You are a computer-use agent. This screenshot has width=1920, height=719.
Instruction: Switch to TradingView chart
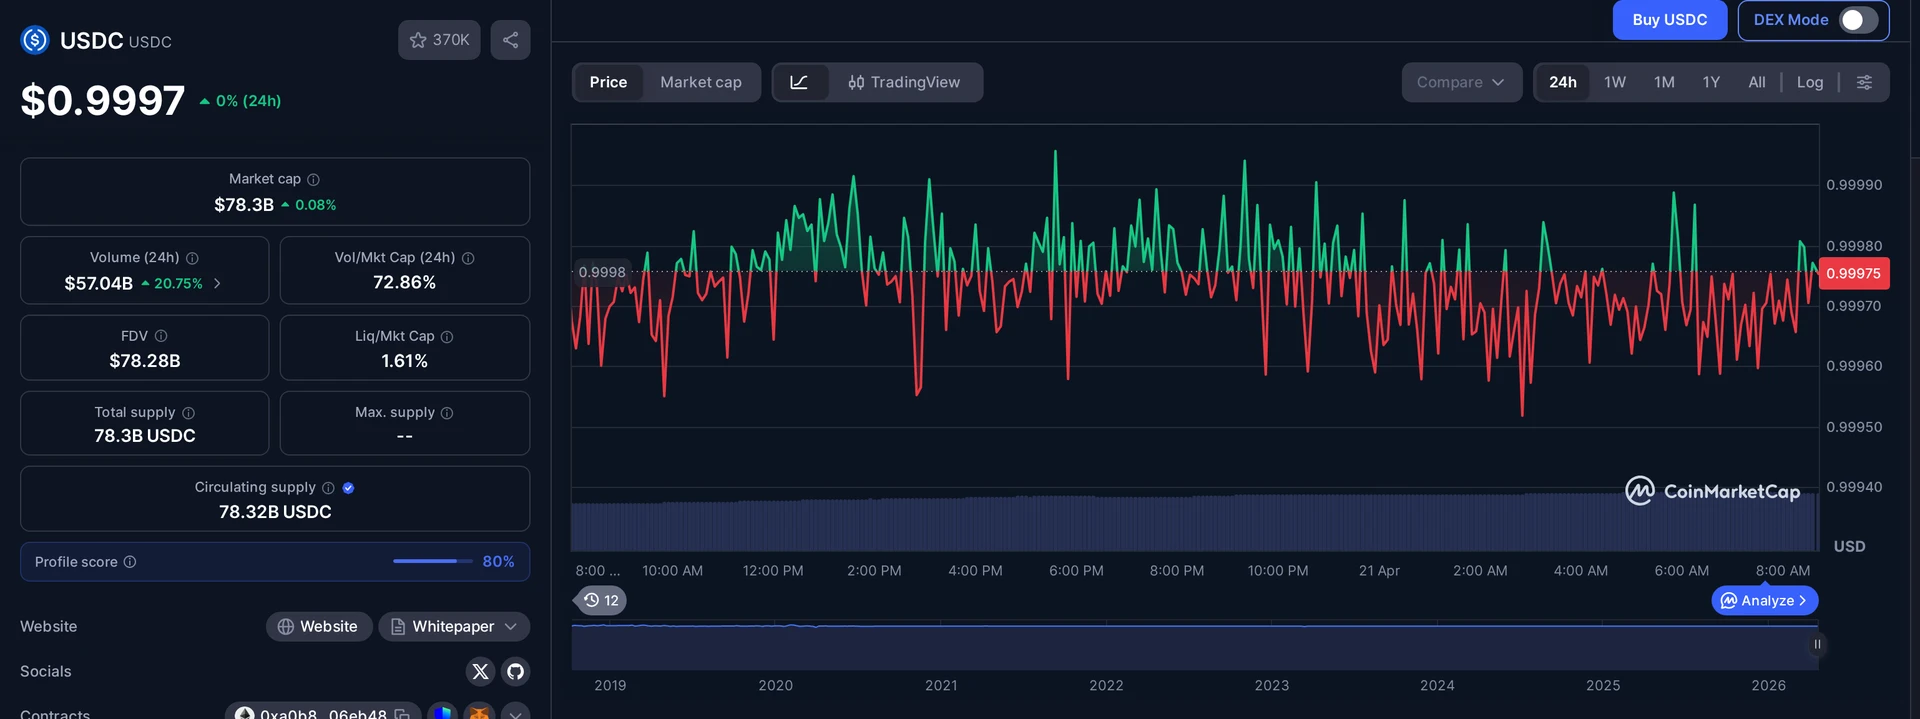[x=904, y=82]
